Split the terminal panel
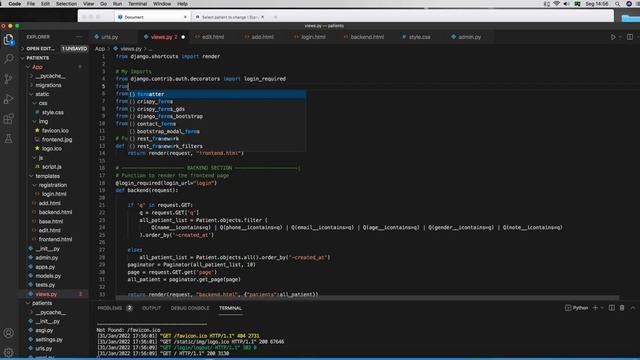 click(611, 308)
